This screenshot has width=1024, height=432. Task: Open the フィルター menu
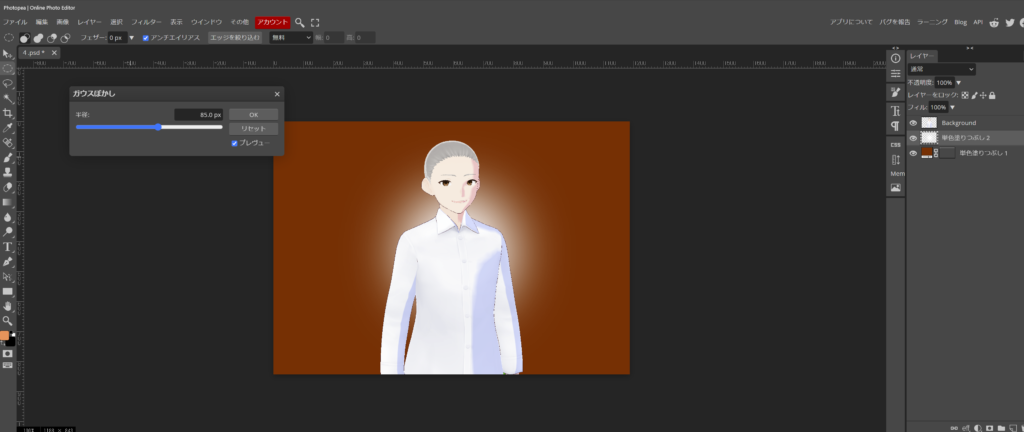146,21
